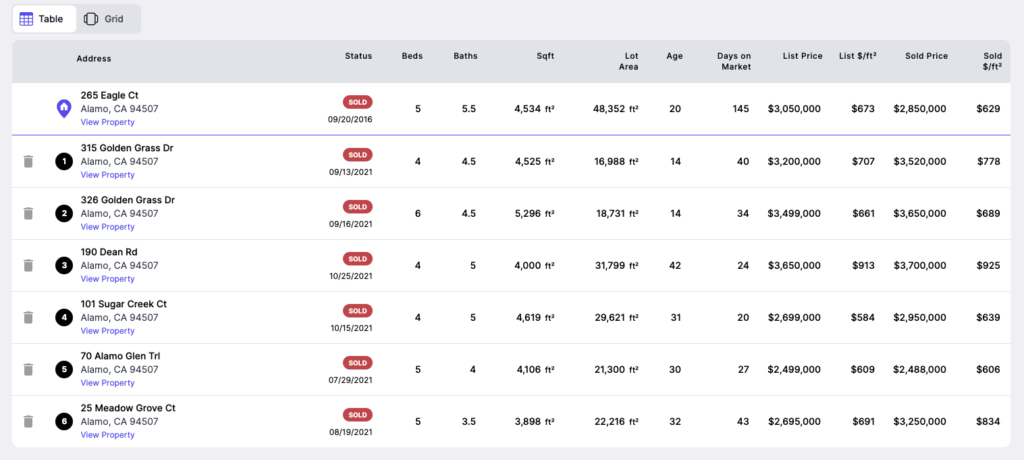This screenshot has height=460, width=1024.
Task: Click sold price $3,250,000
Action: click(x=920, y=421)
